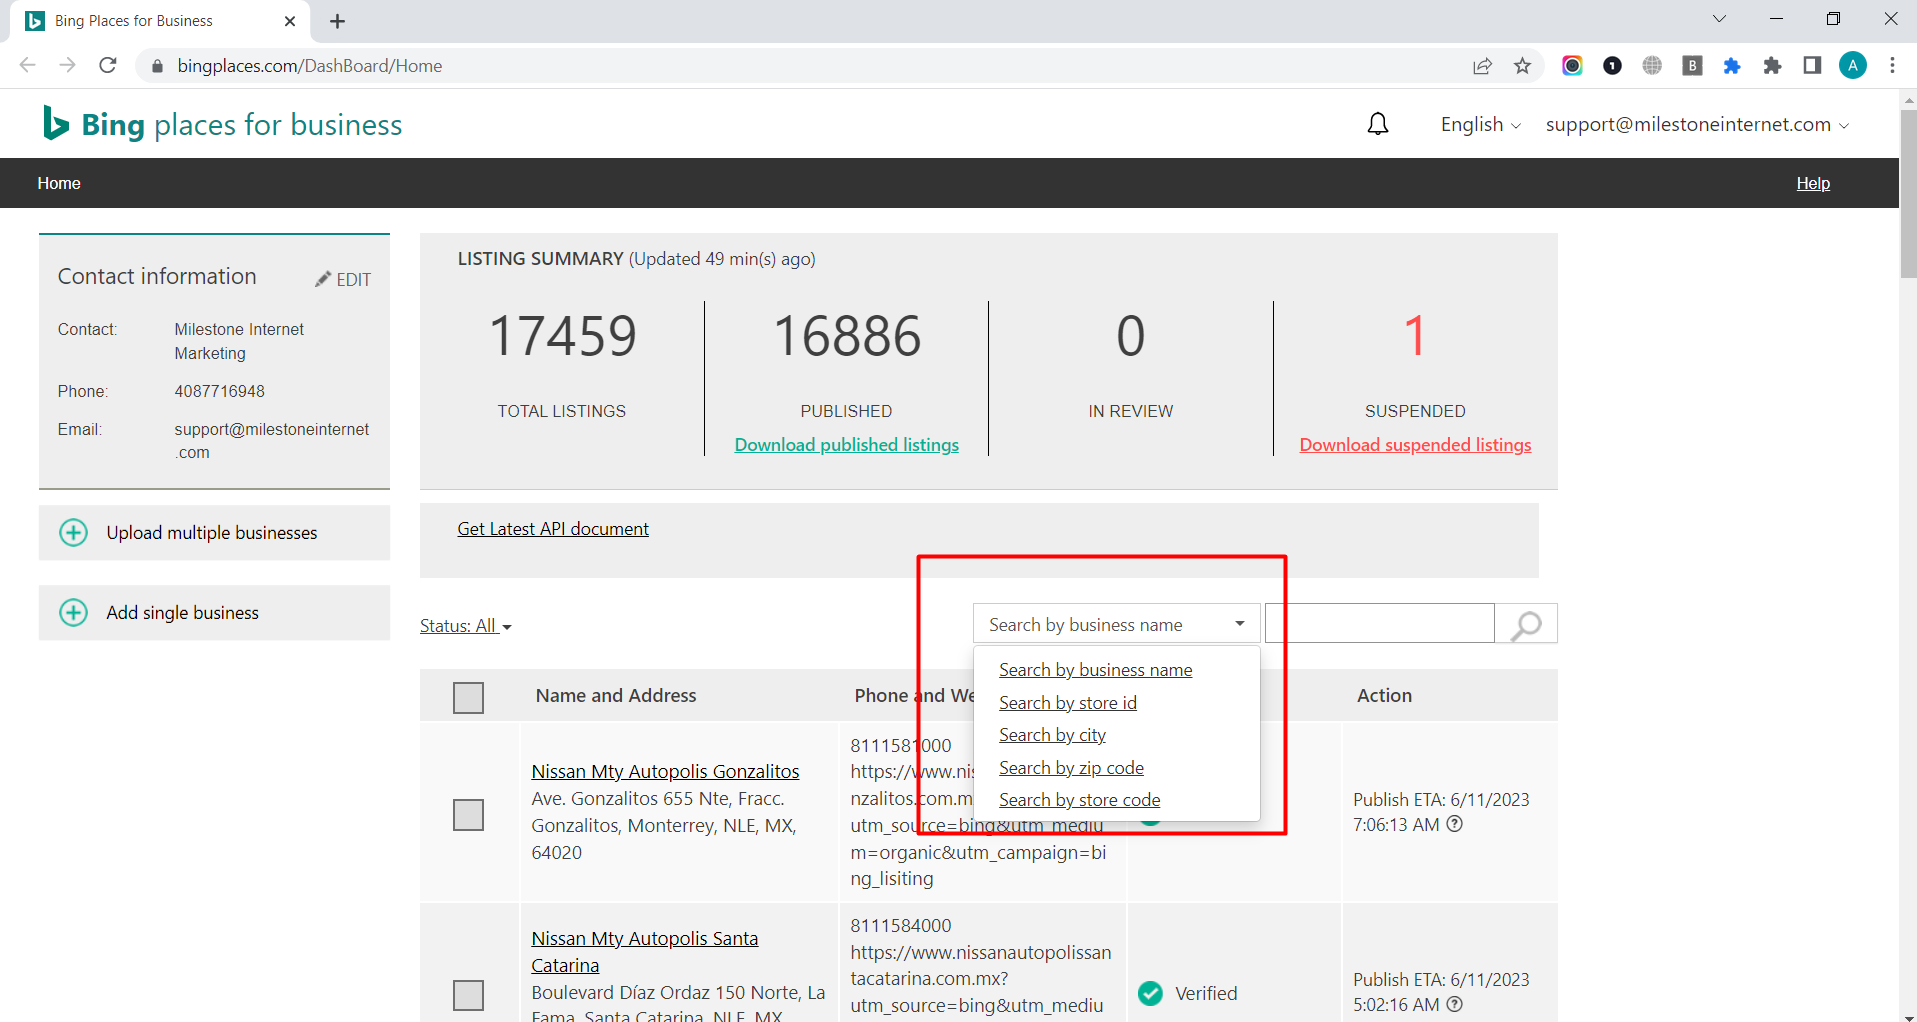1917x1022 pixels.
Task: Click the Bing logo icon
Action: 56,123
